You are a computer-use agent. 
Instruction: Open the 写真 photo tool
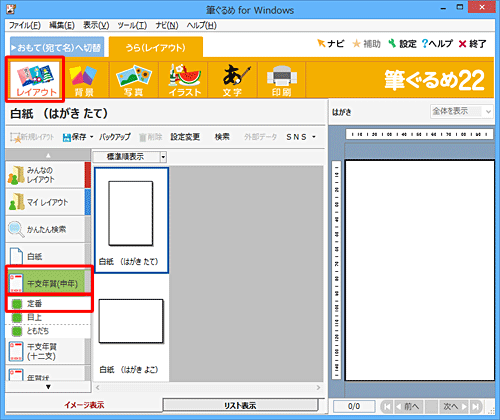(134, 80)
